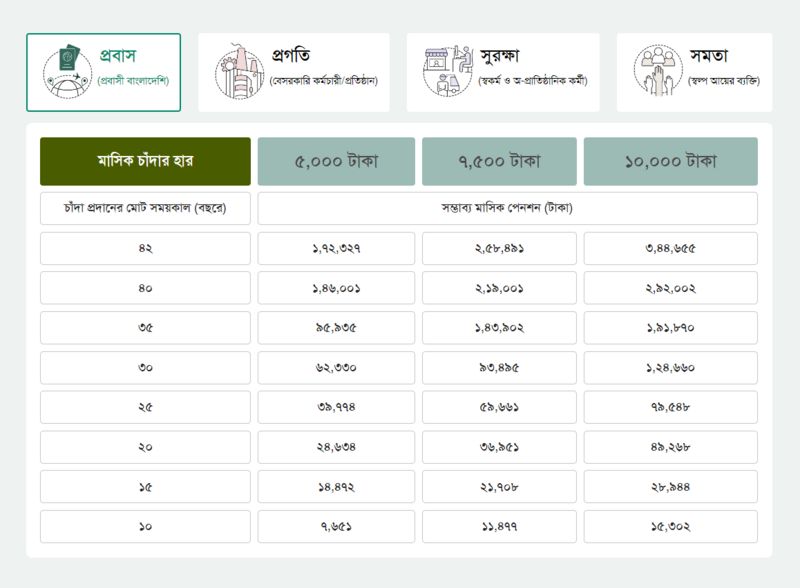Click the Probash passport globe icon
Image resolution: width=800 pixels, height=588 pixels.
coord(67,71)
